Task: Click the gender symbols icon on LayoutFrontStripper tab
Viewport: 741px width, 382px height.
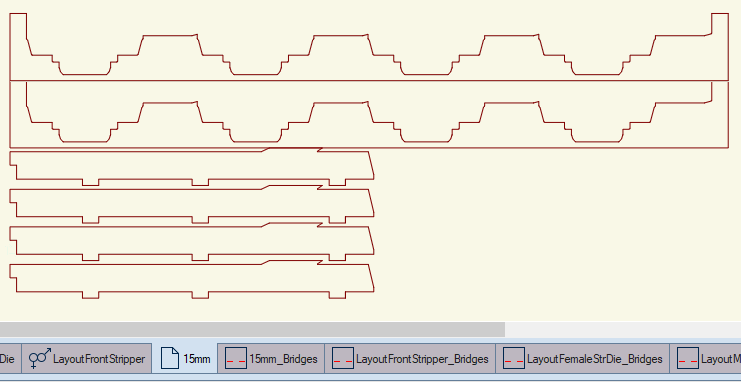Action: coord(40,358)
